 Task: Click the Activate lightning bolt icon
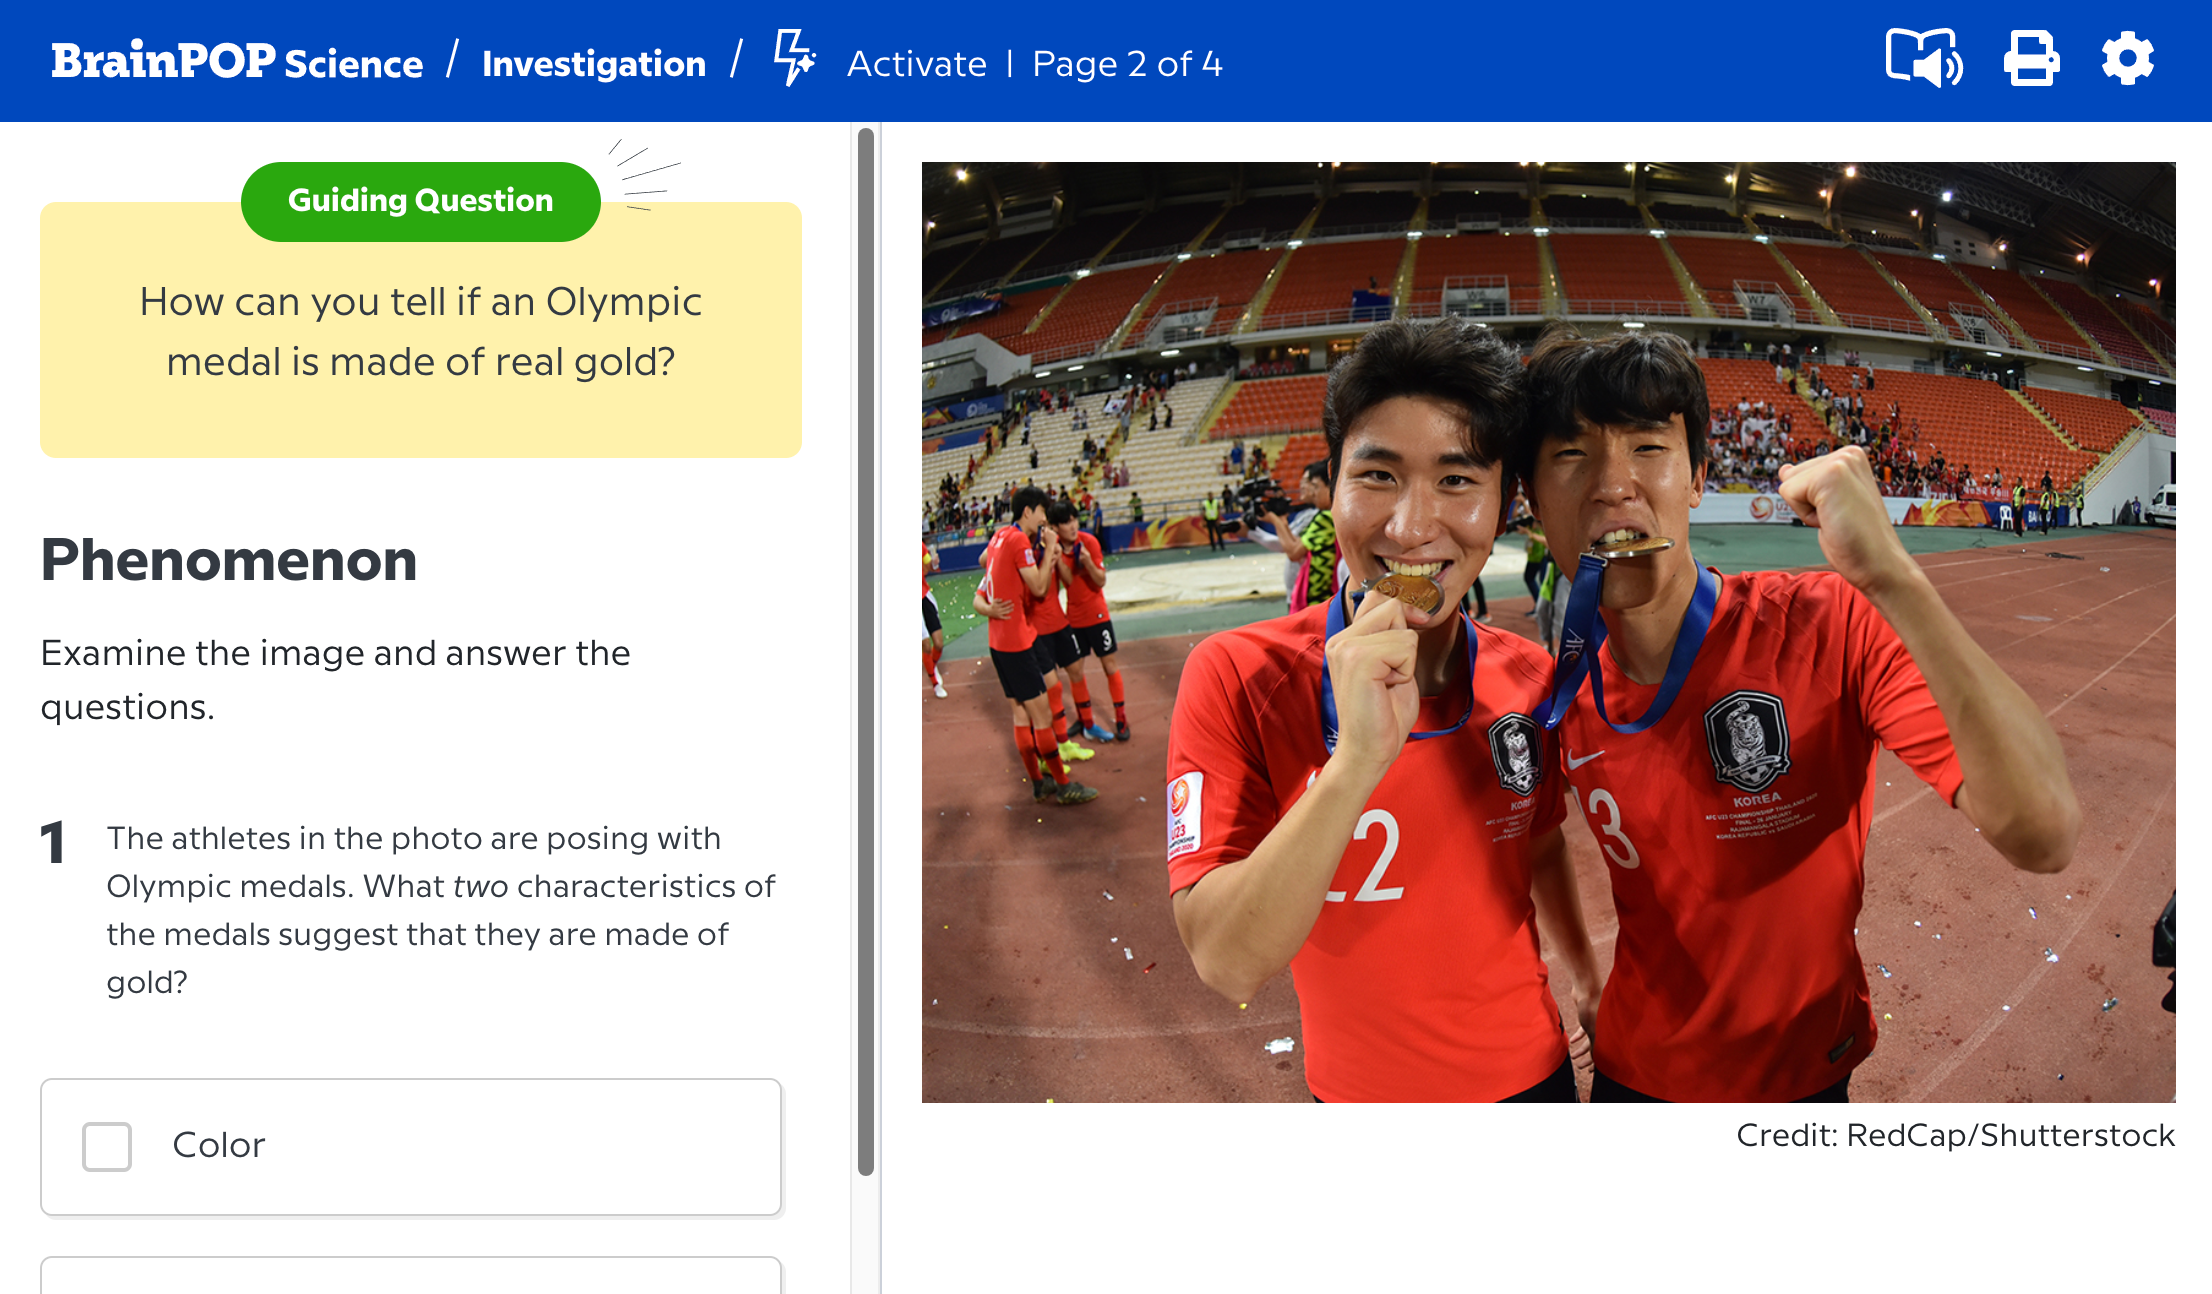coord(794,59)
